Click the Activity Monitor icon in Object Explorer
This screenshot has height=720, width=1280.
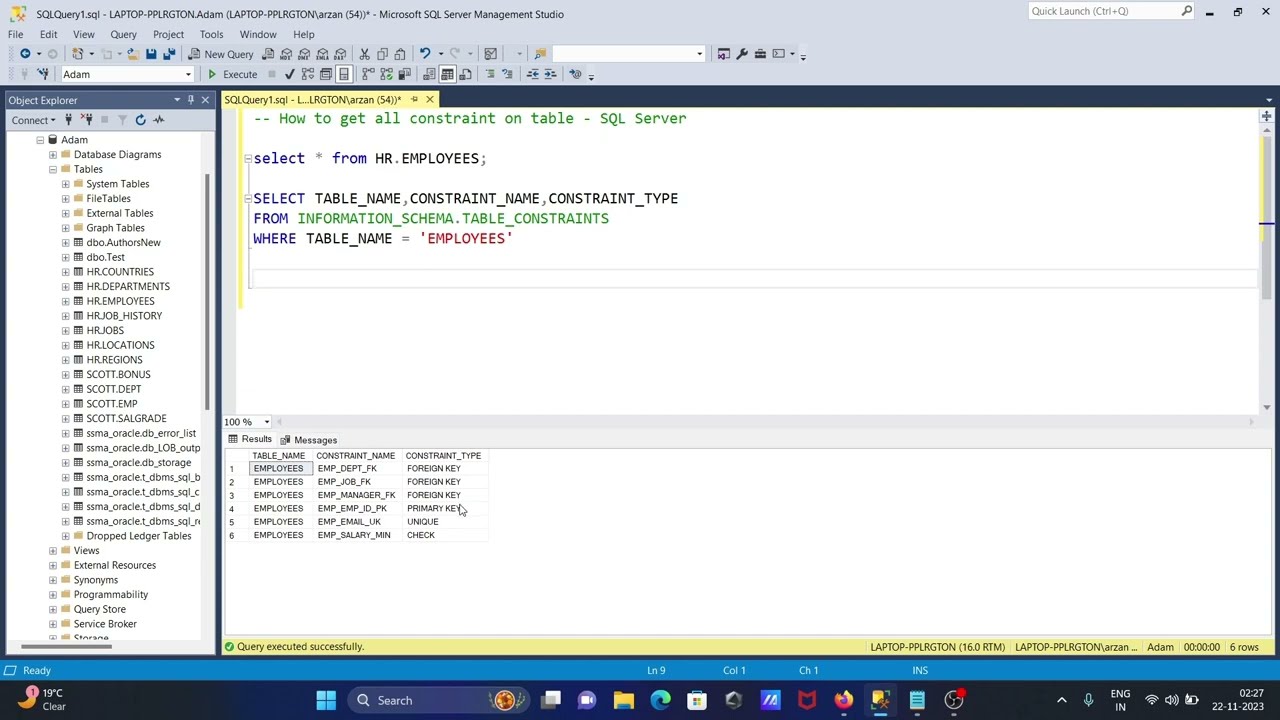pyautogui.click(x=158, y=120)
